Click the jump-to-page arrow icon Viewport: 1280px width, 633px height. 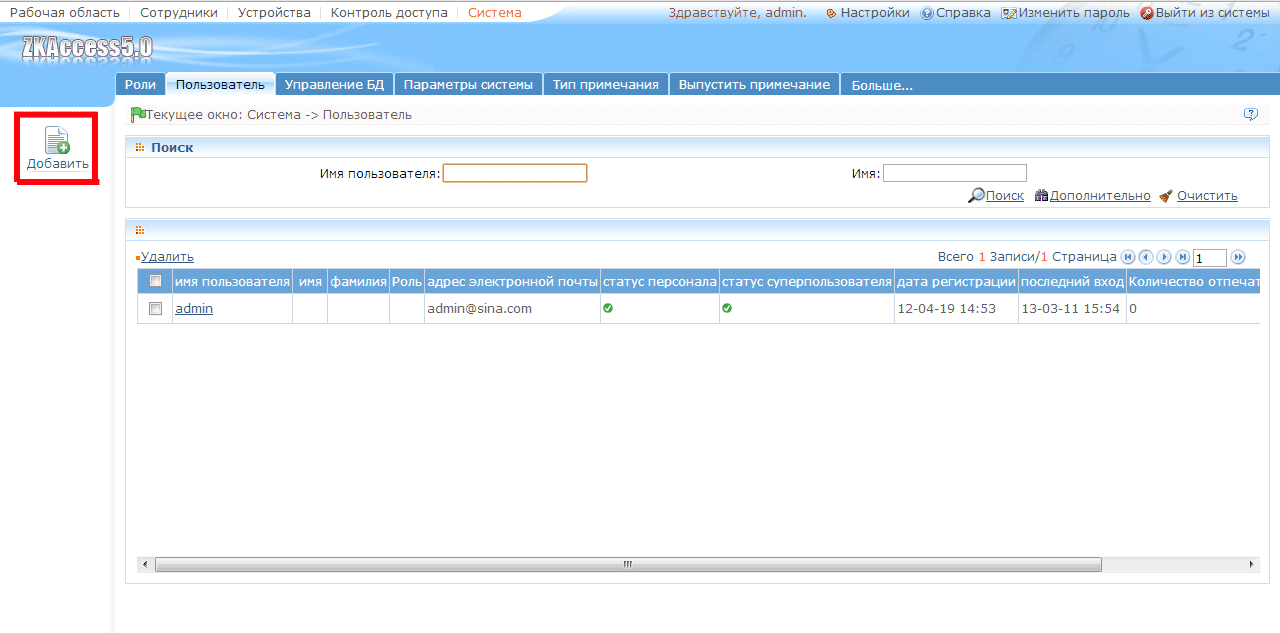tap(1238, 257)
